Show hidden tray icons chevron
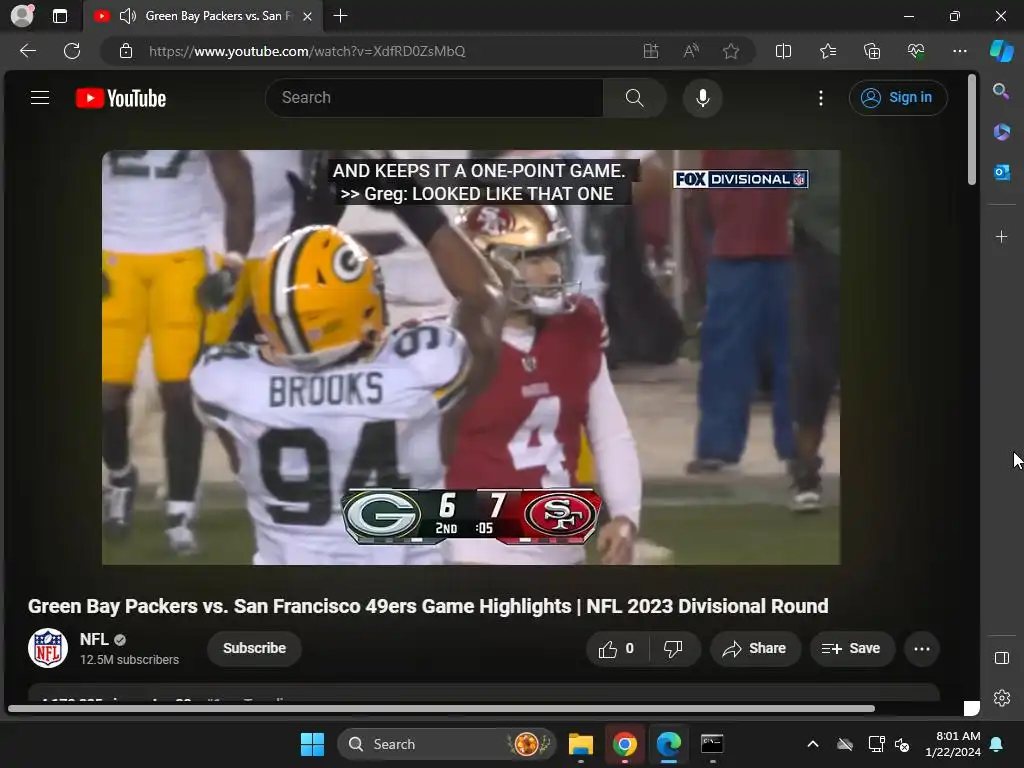The height and width of the screenshot is (768, 1024). point(812,744)
